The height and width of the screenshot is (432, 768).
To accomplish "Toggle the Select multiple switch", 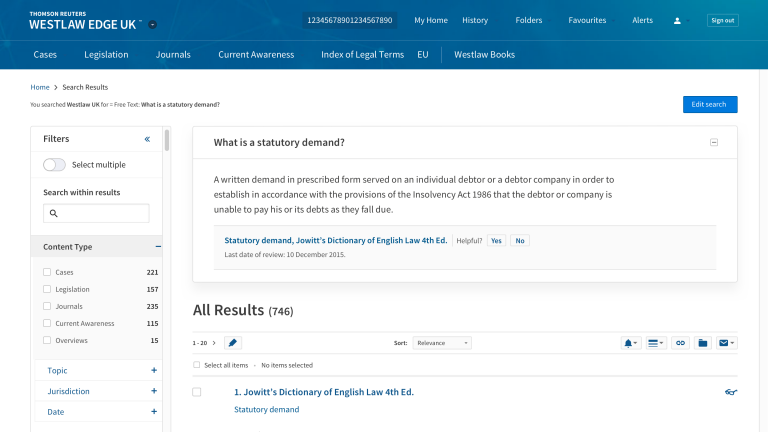I will [54, 165].
